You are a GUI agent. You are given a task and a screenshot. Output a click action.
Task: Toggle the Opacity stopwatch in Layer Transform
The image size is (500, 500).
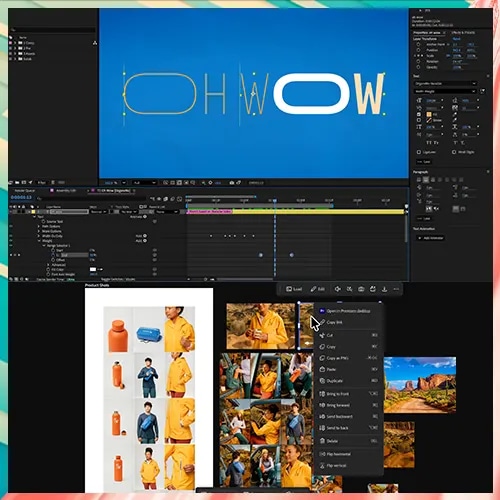tap(418, 67)
